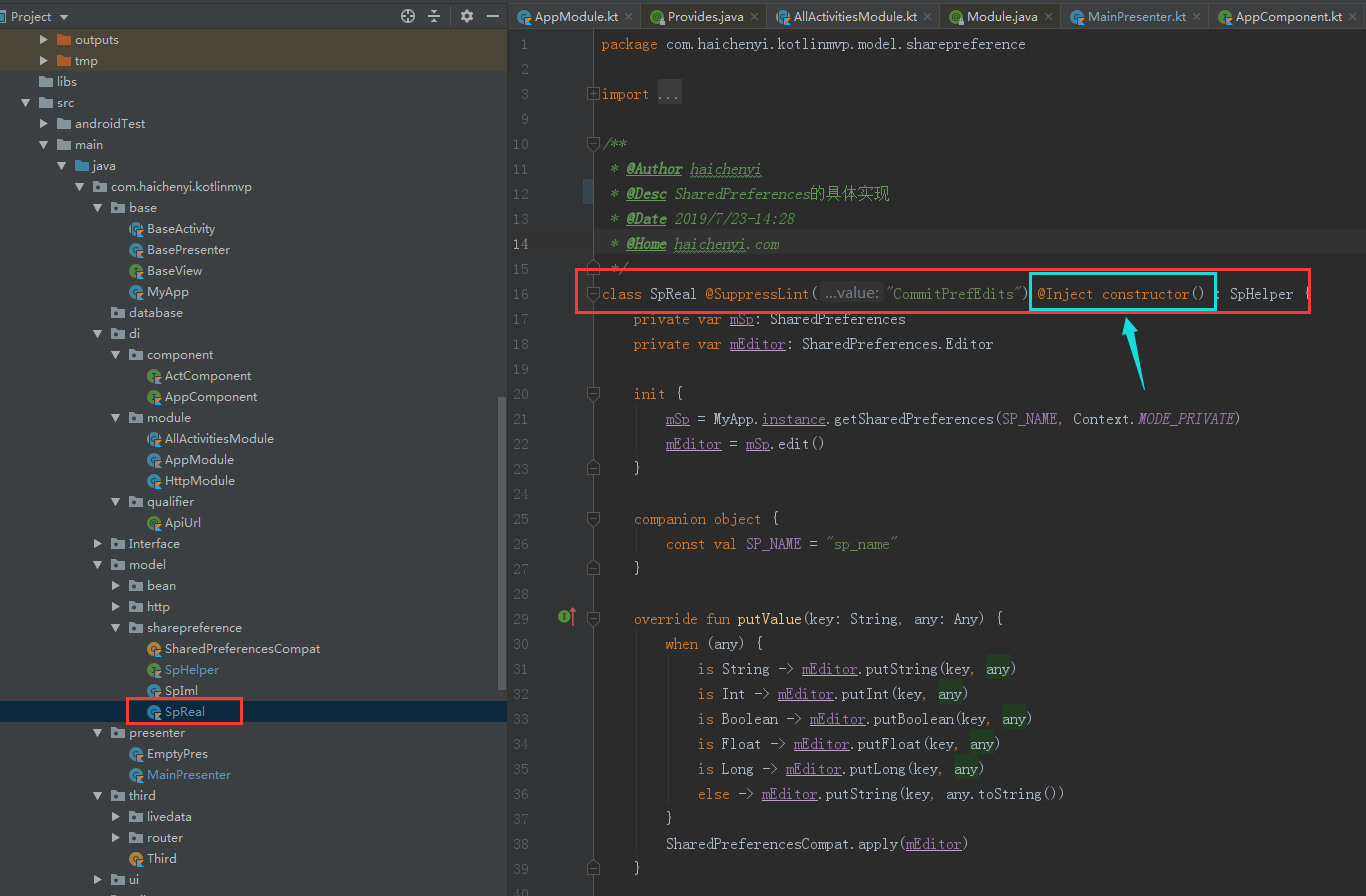The image size is (1366, 896).
Task: Select AppComponent in the project tree
Action: [x=202, y=397]
